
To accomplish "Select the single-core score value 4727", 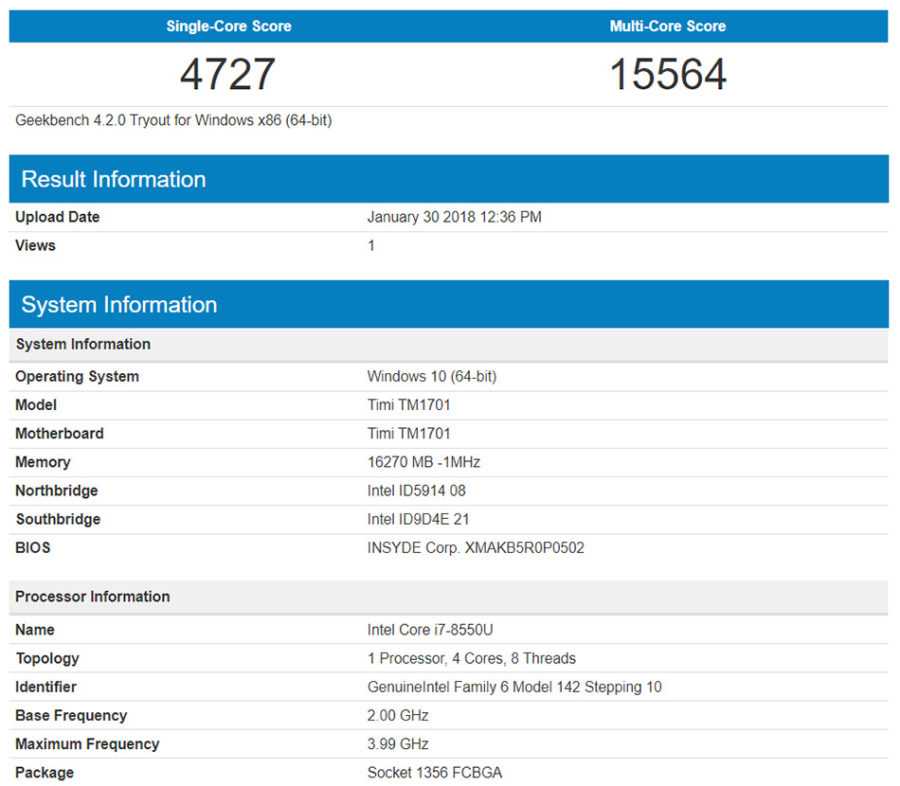I will 228,74.
